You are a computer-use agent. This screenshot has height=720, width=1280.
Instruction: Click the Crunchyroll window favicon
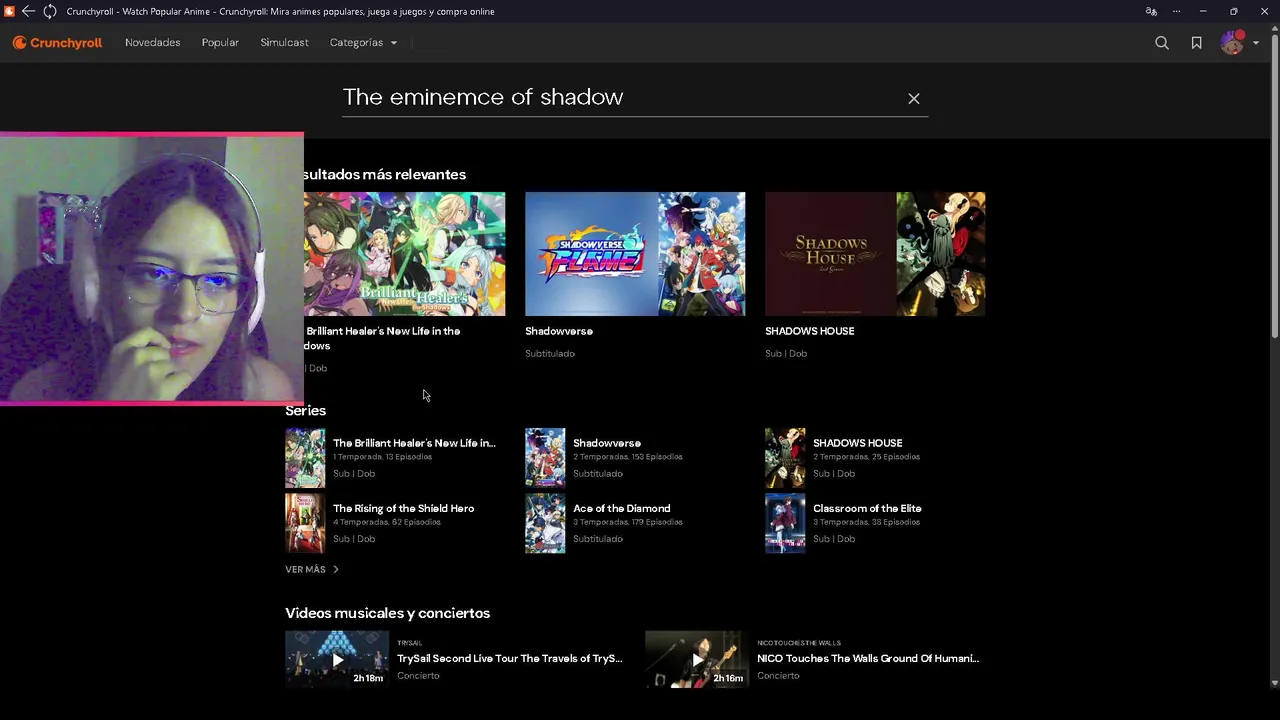(9, 11)
